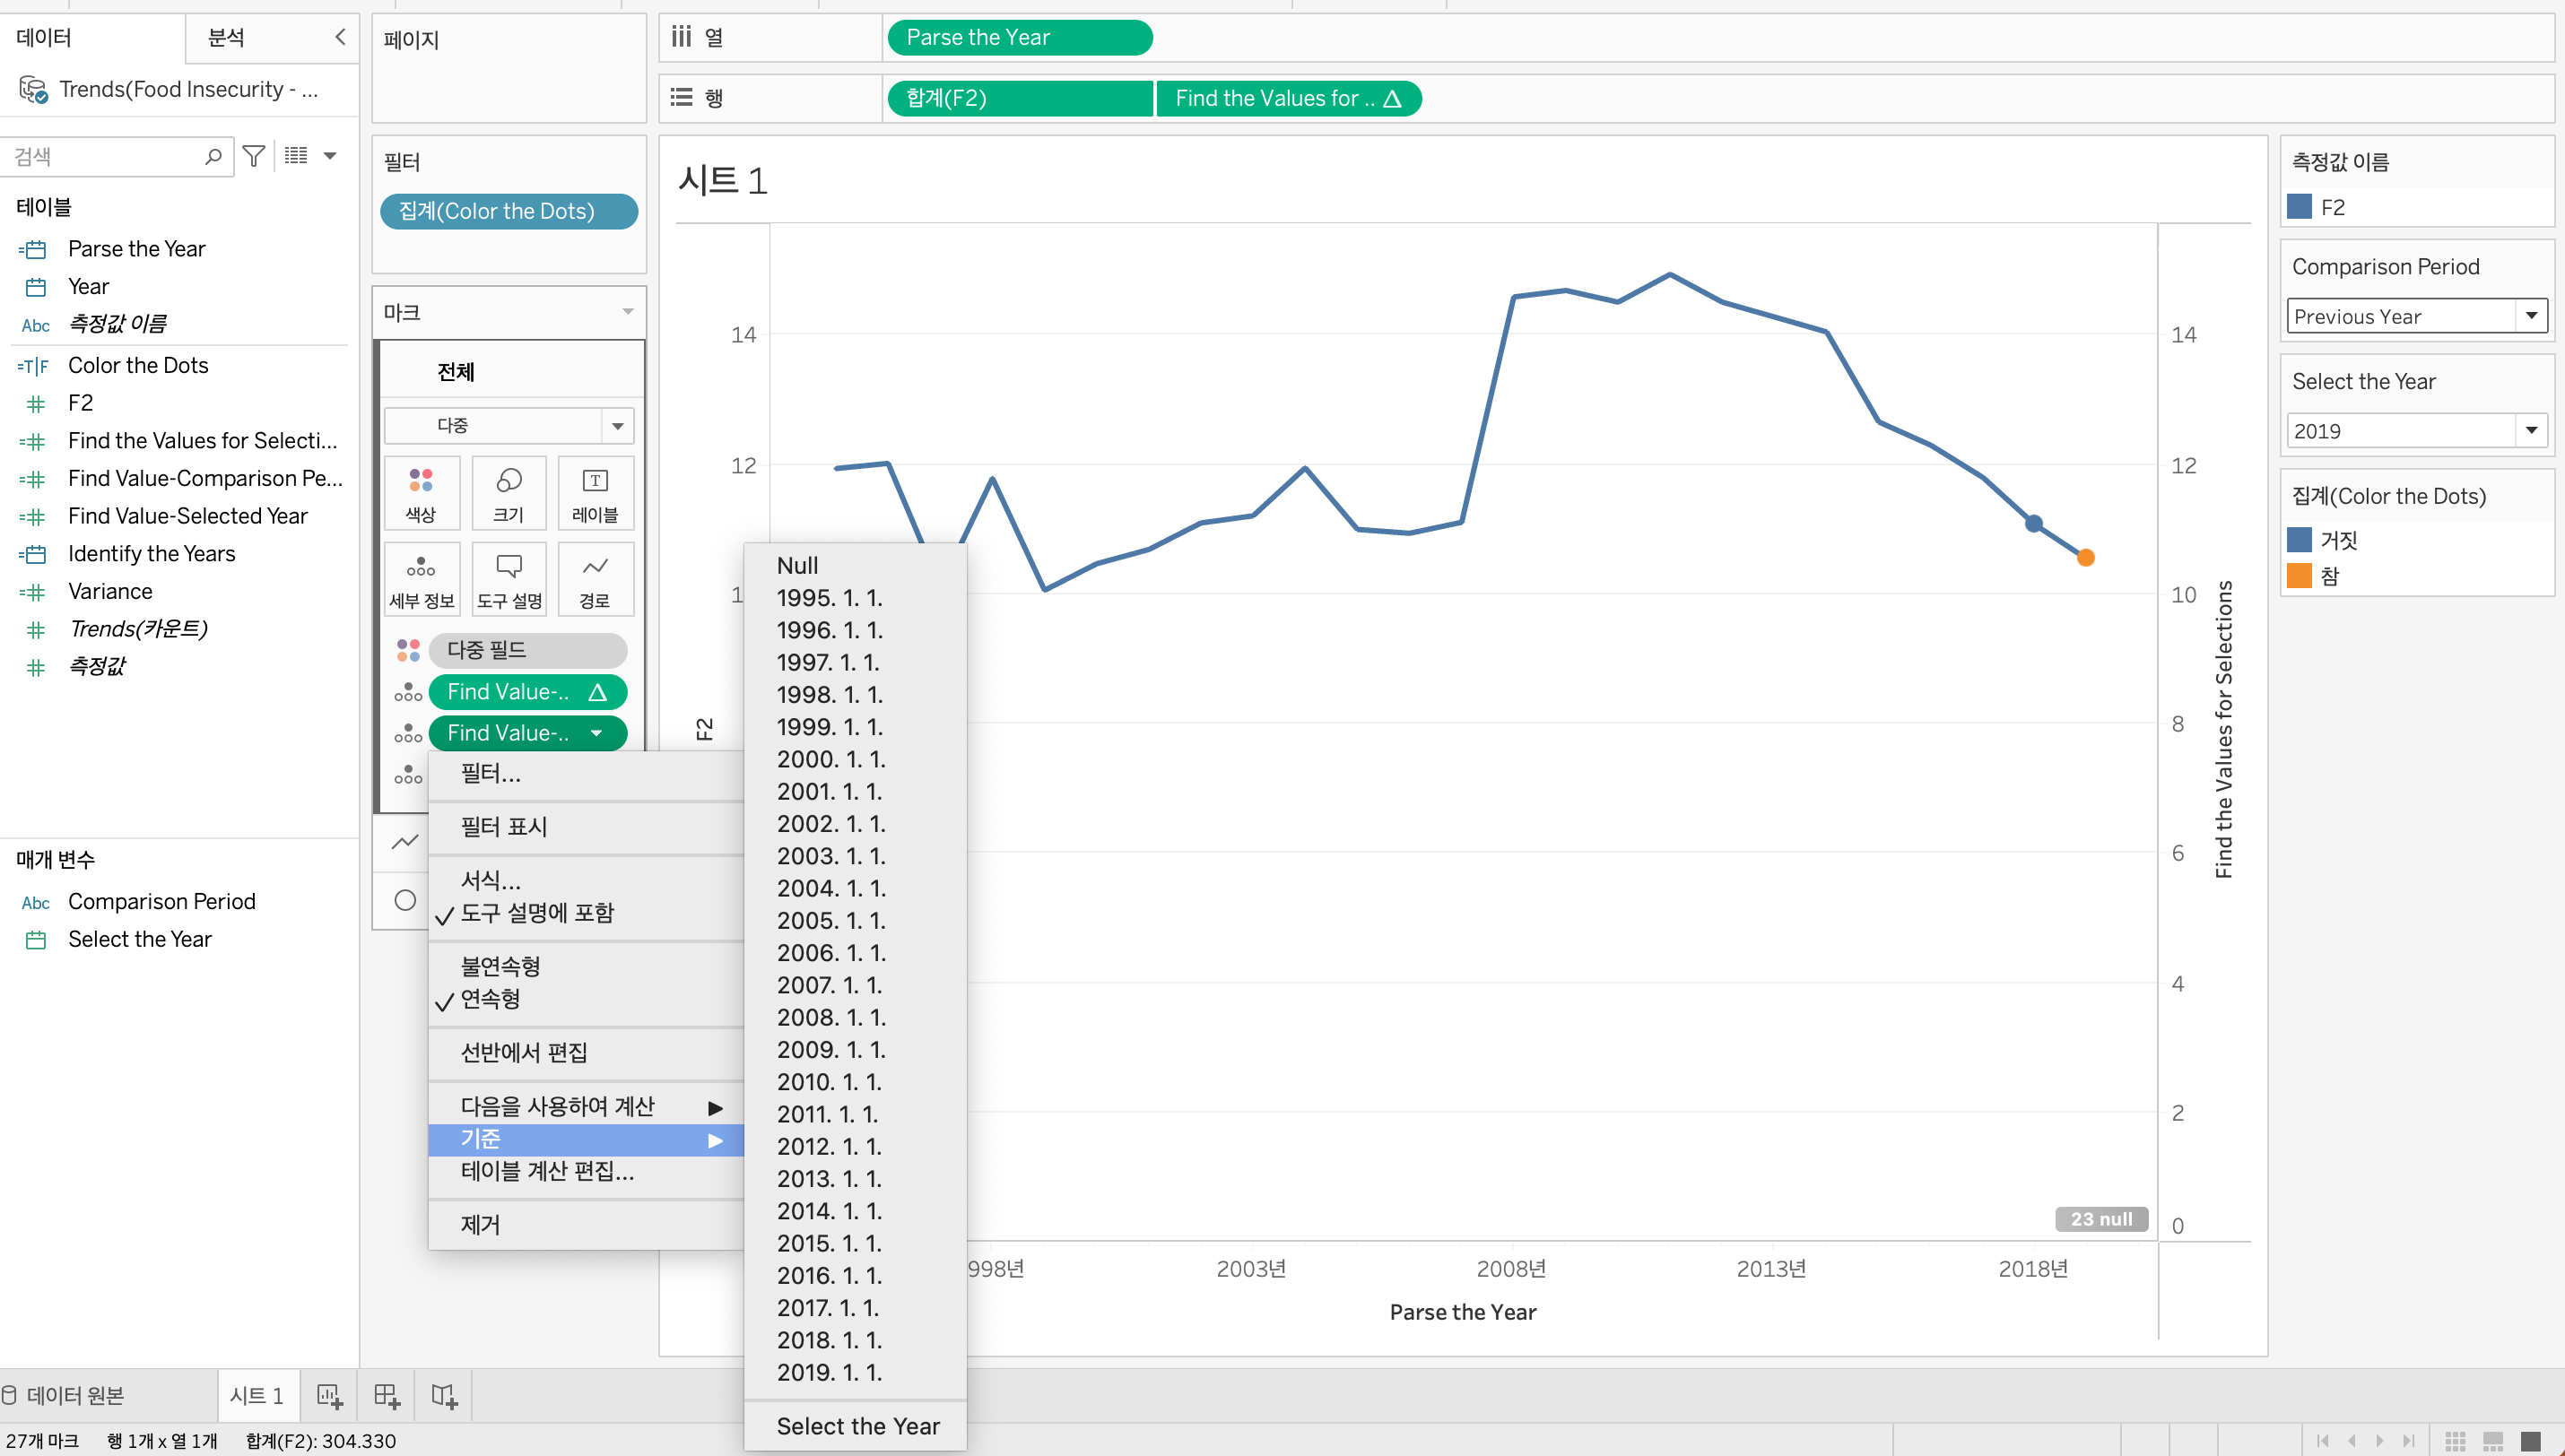The image size is (2565, 1456).
Task: Open the 기준 submenu entry
Action: tap(586, 1139)
